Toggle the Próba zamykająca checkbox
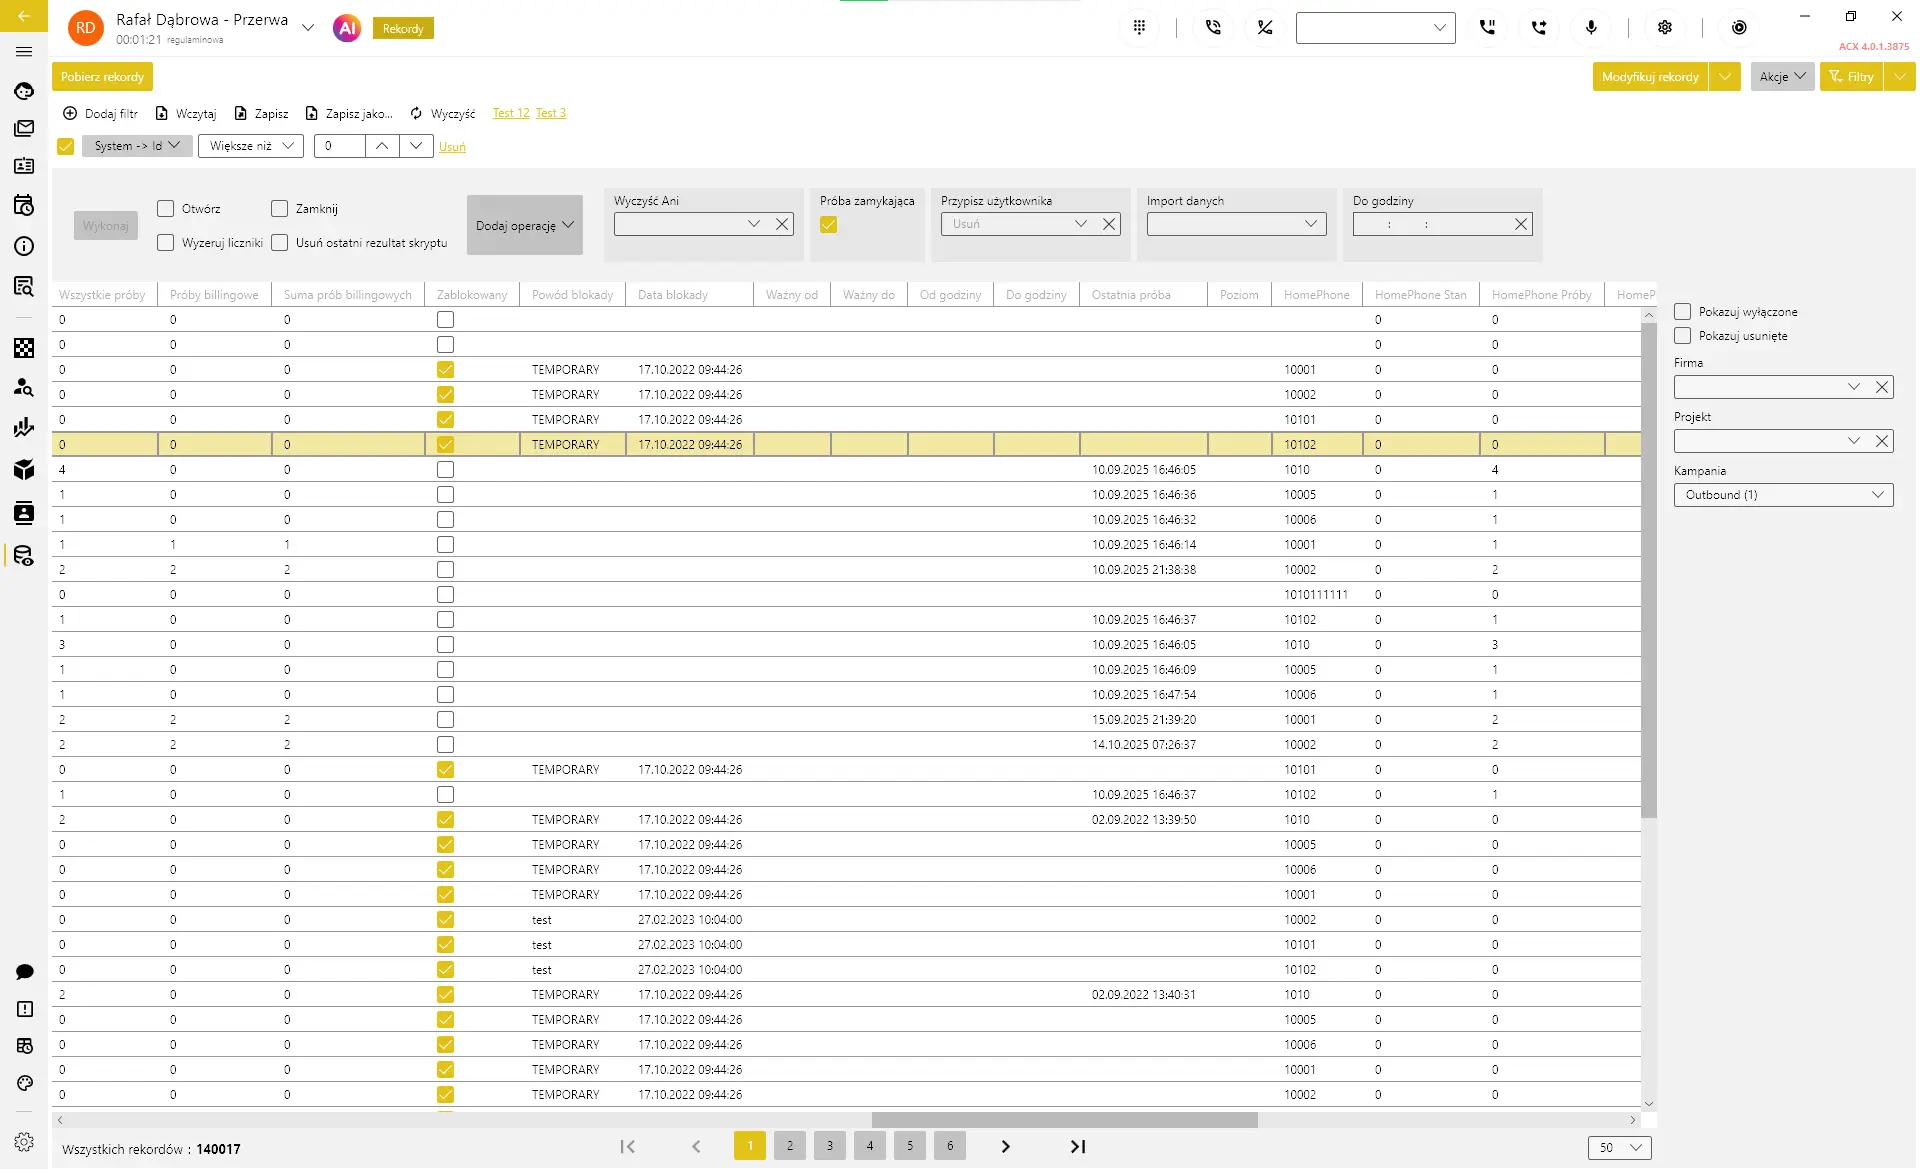Screen dimensions: 1920x1169 coord(829,225)
